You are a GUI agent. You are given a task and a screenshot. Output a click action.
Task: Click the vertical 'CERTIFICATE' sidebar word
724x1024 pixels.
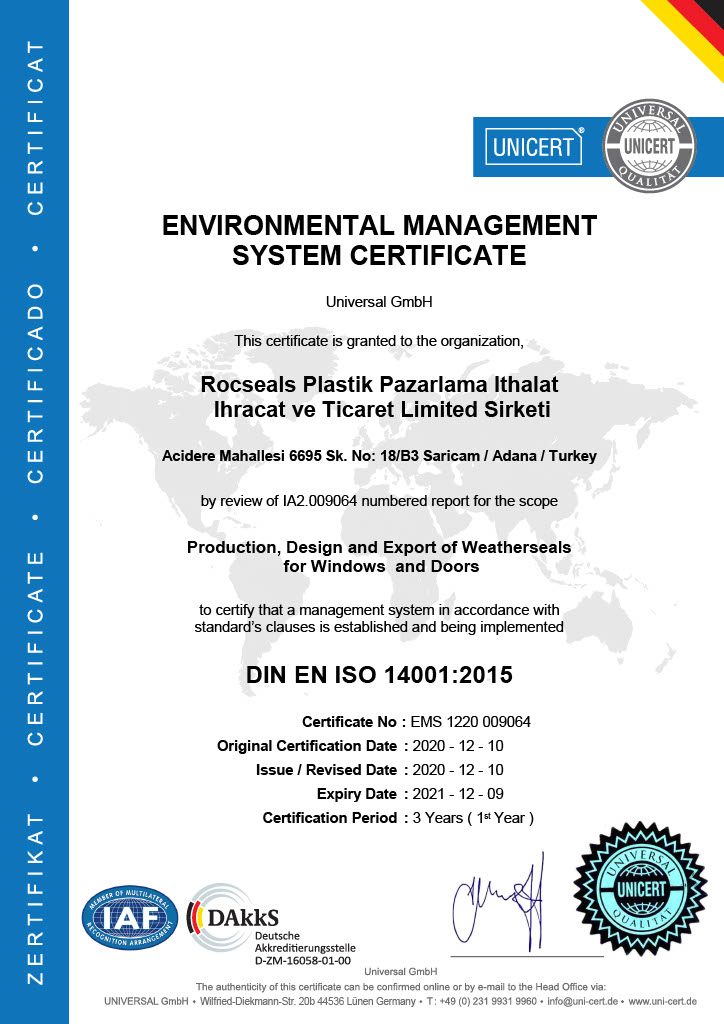[35, 648]
